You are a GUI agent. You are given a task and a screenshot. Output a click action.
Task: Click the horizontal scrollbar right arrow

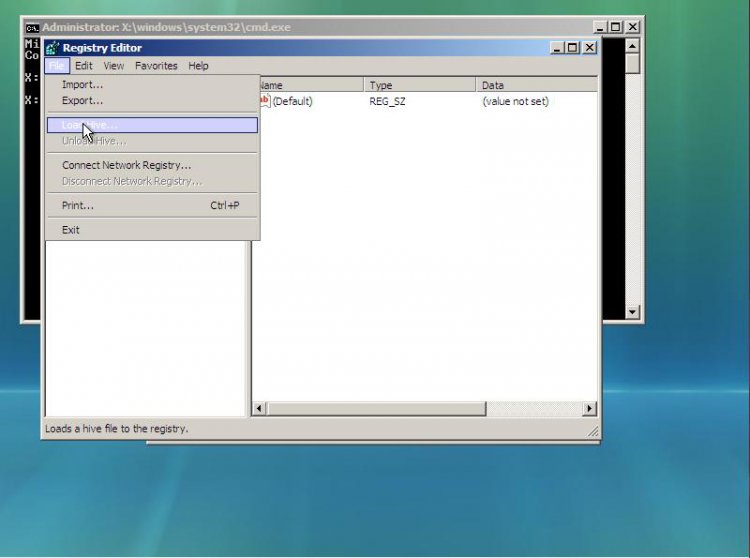tap(589, 409)
